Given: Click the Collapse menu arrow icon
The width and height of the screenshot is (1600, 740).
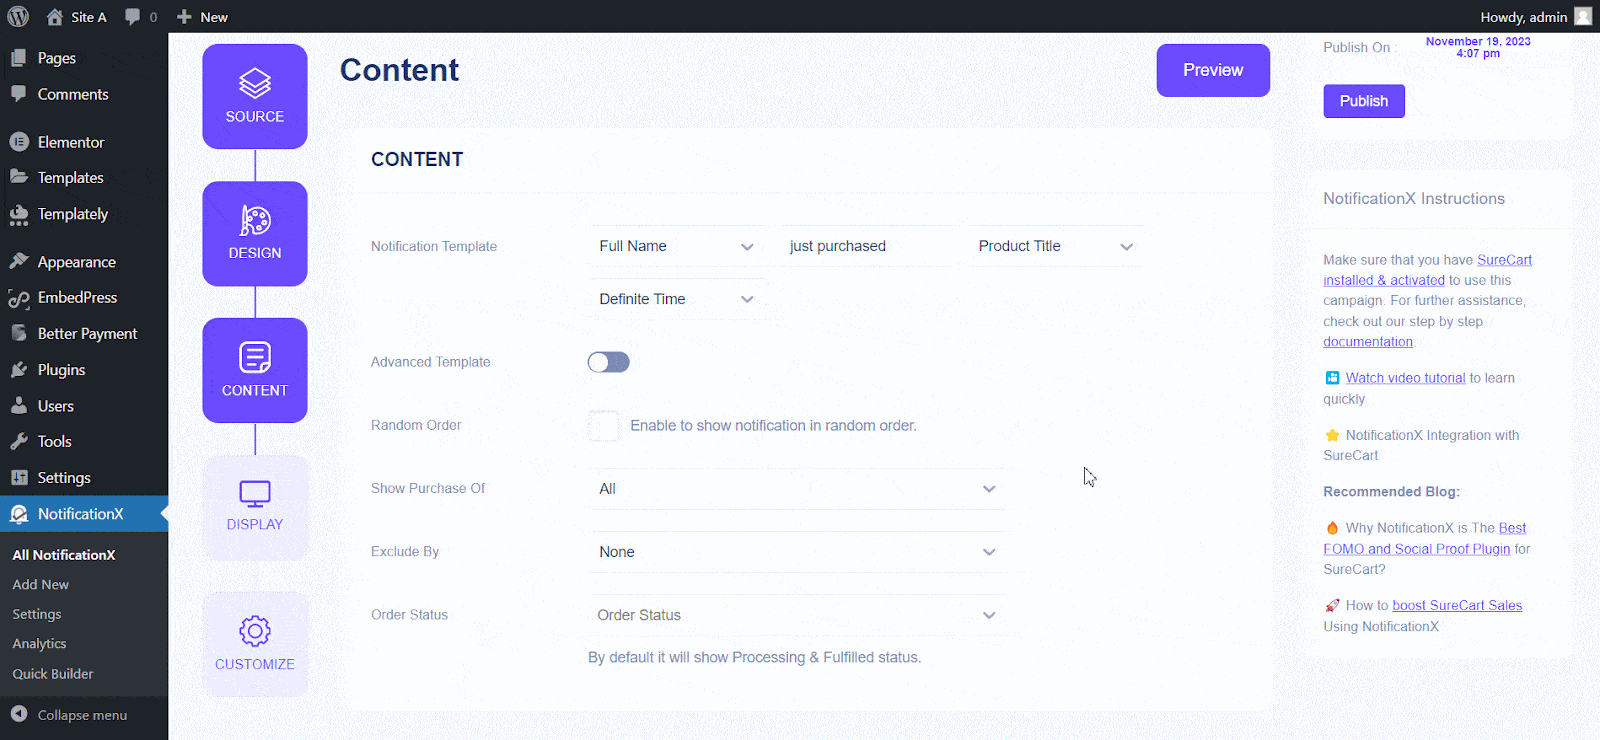Looking at the screenshot, I should (x=19, y=714).
